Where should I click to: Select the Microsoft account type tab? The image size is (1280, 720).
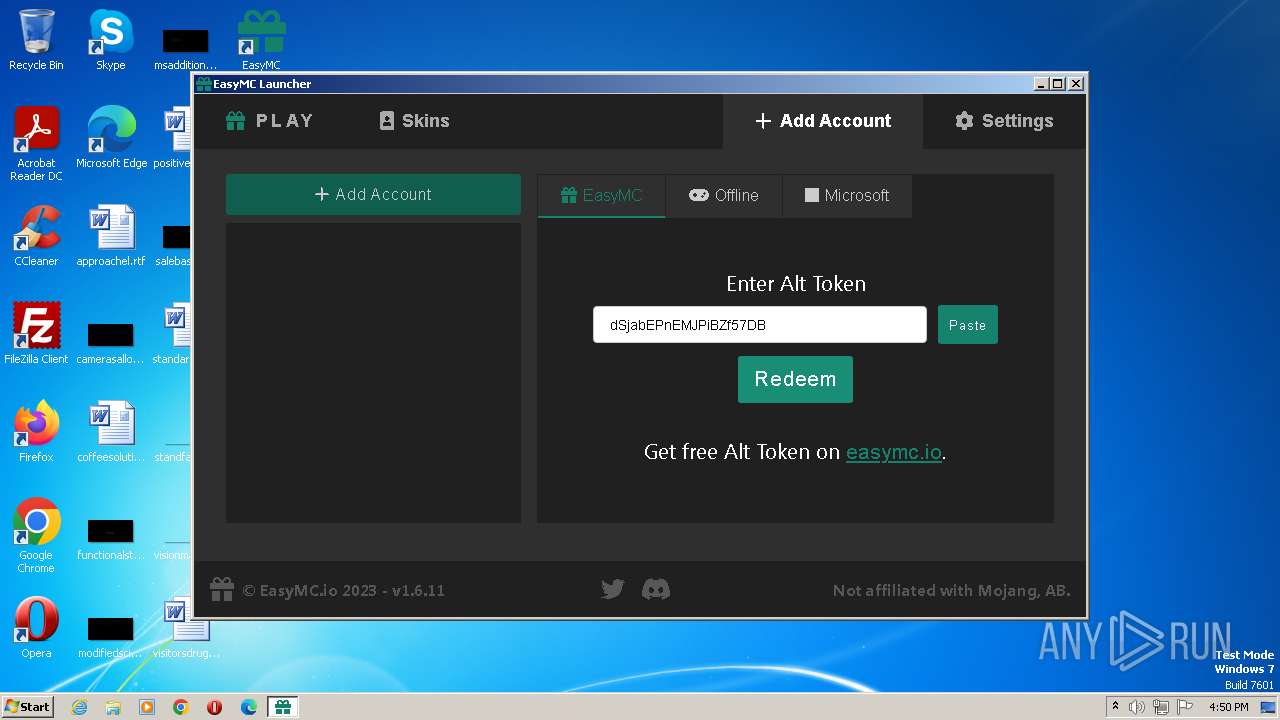(x=847, y=195)
